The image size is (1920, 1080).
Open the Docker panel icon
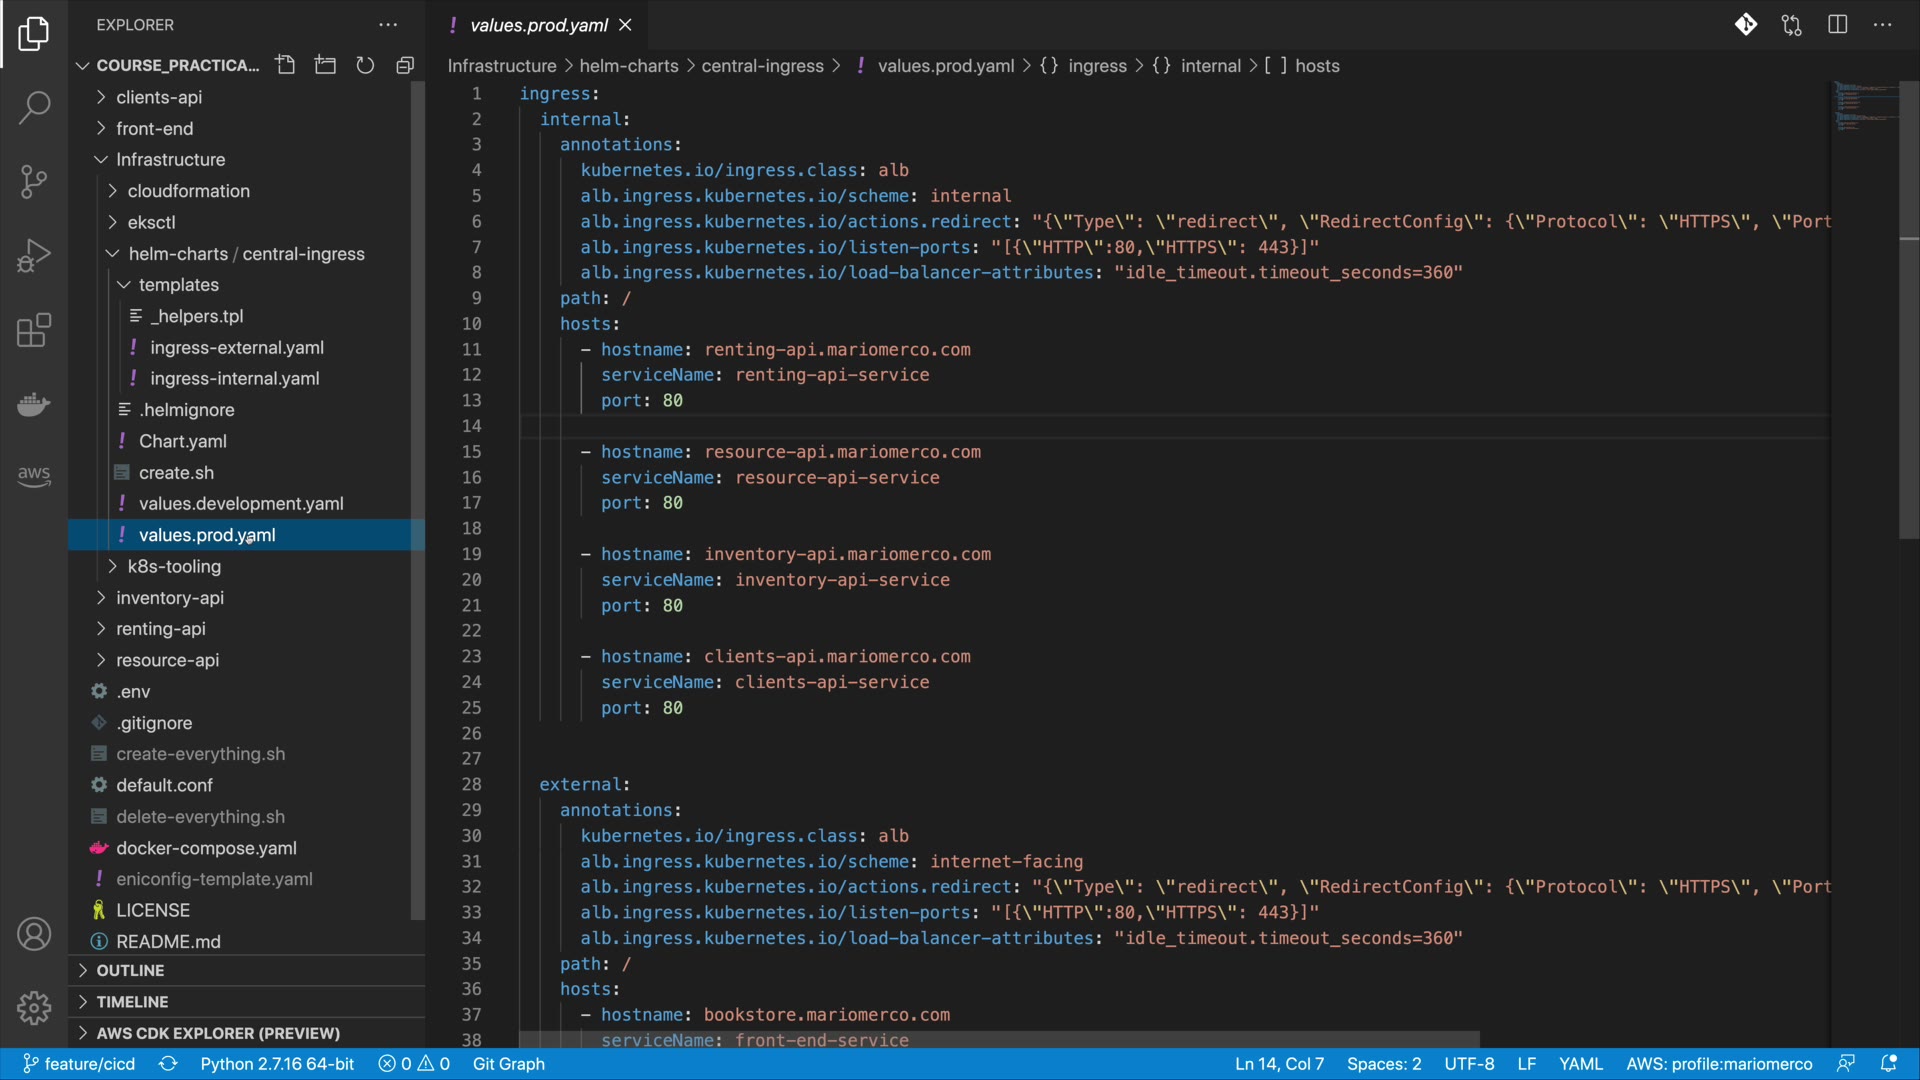tap(34, 404)
